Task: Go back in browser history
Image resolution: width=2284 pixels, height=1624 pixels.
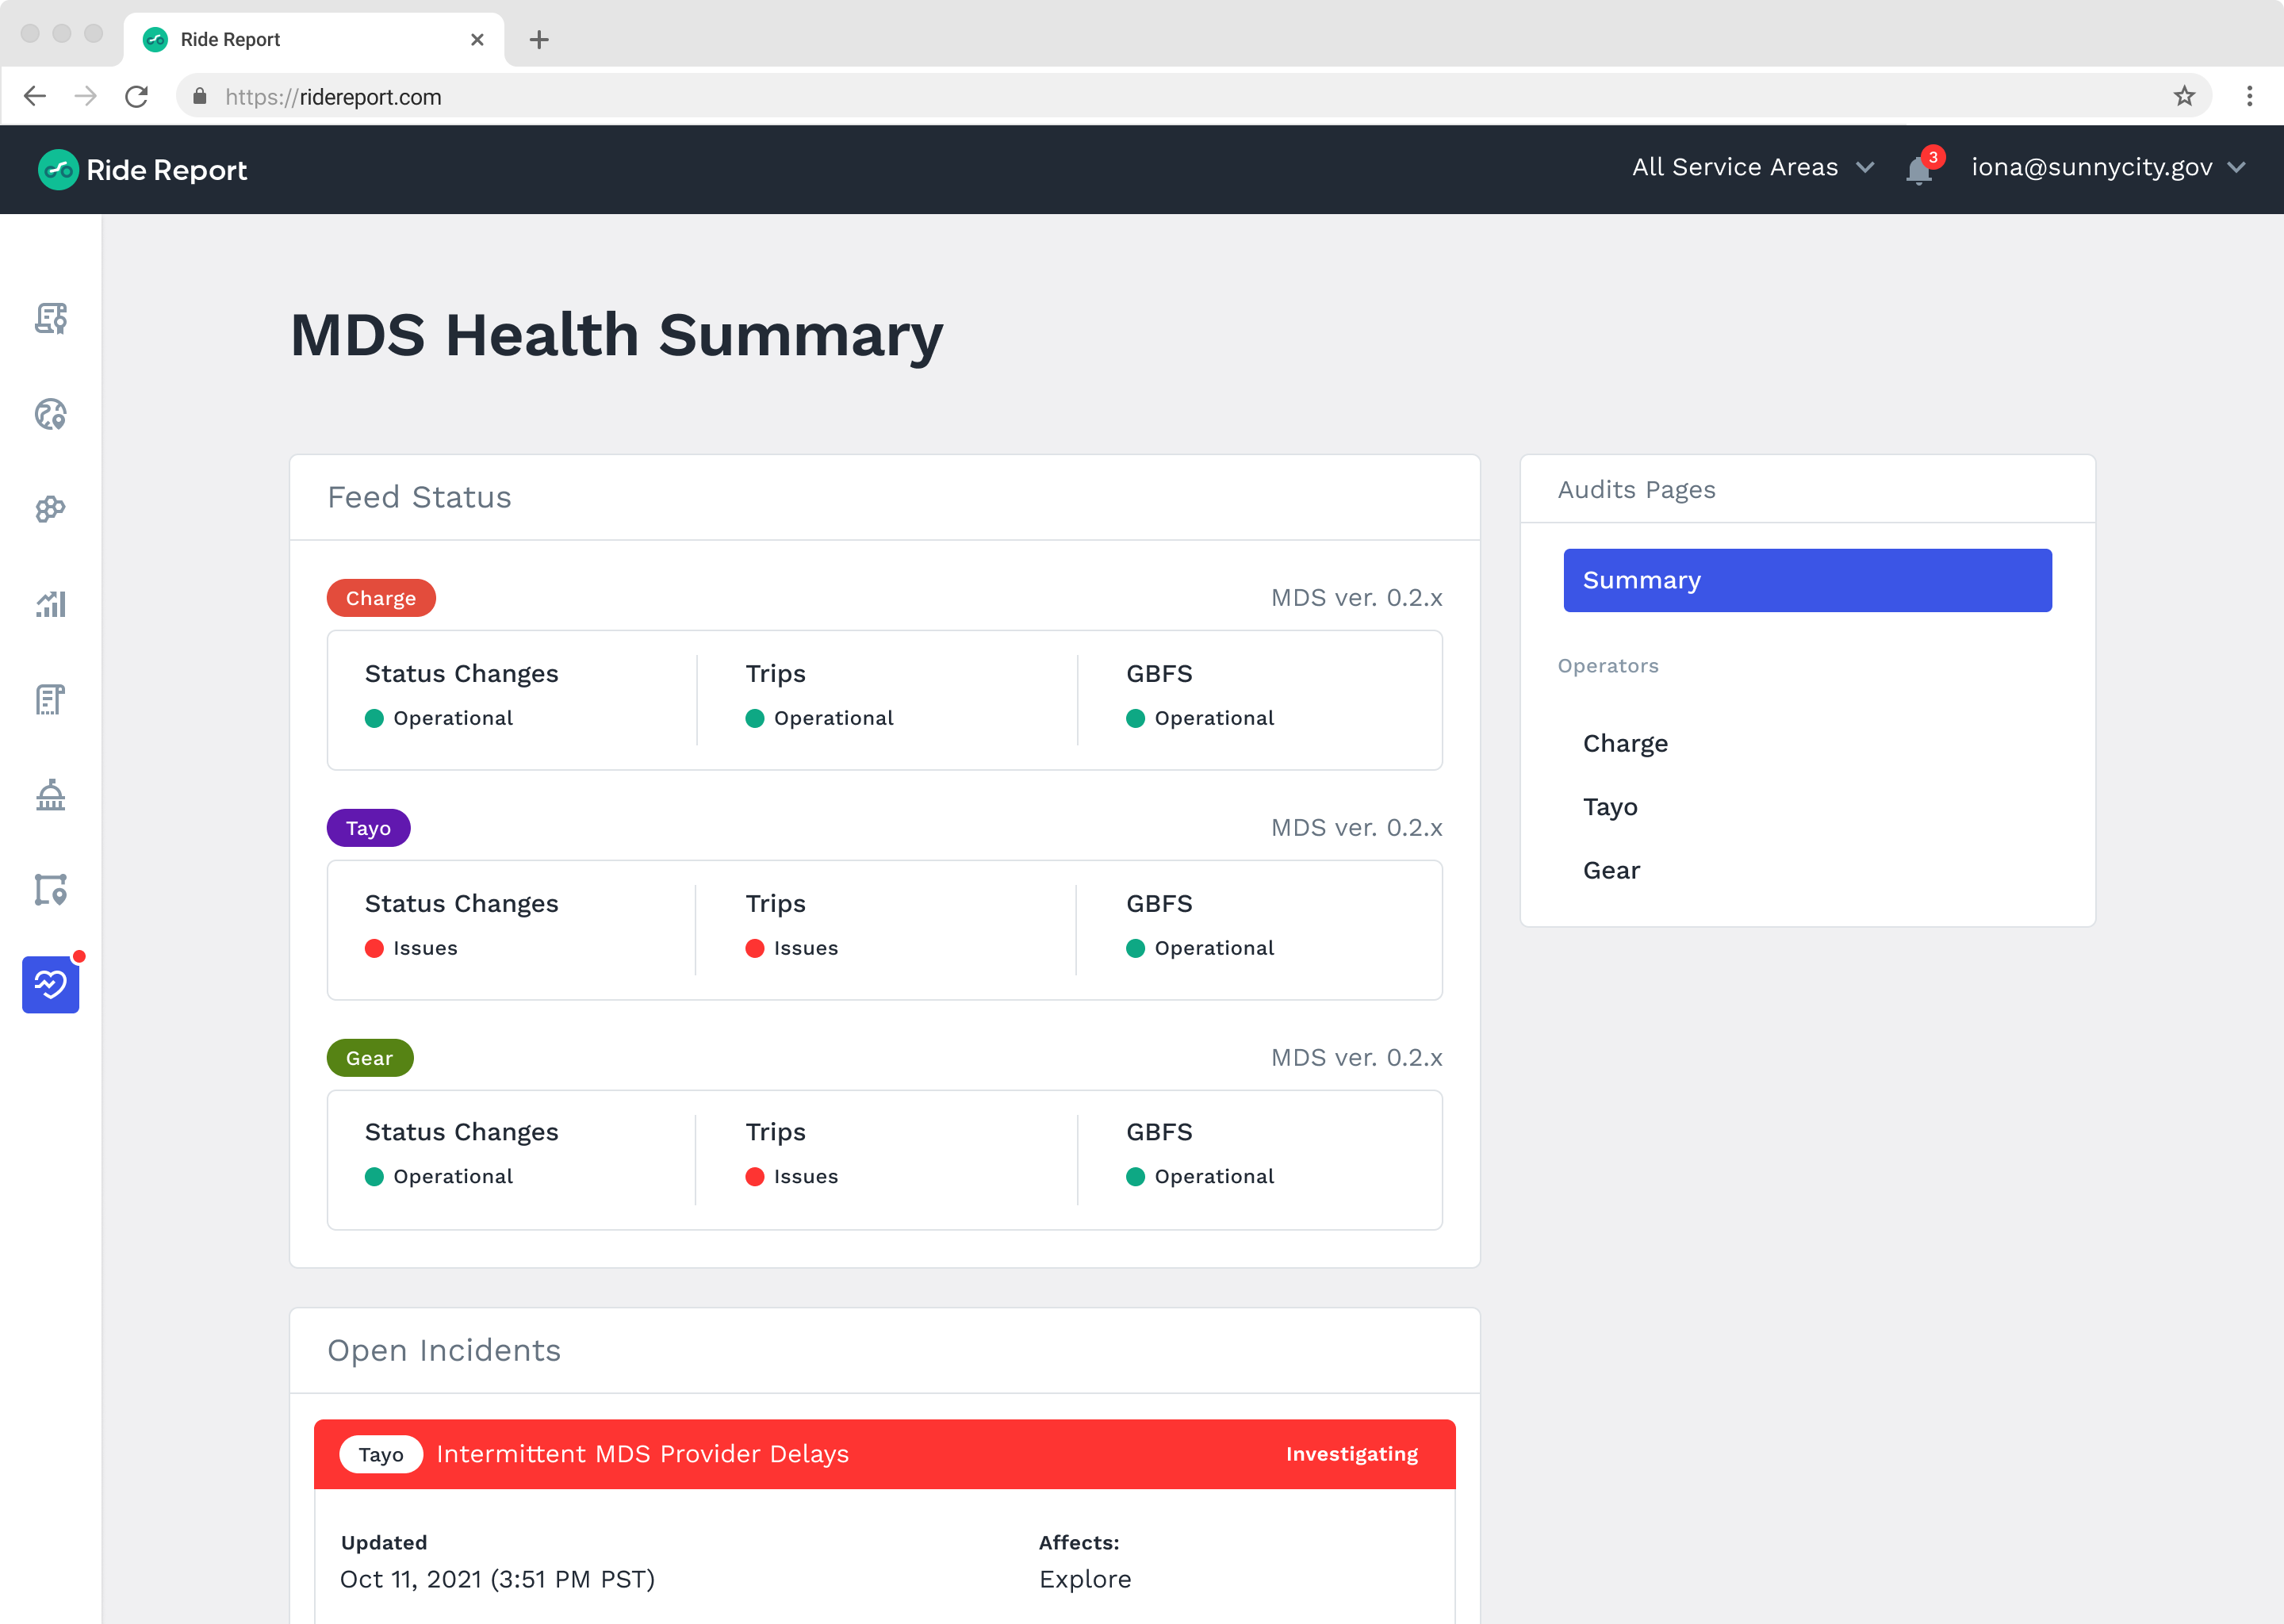Action: pos(35,96)
